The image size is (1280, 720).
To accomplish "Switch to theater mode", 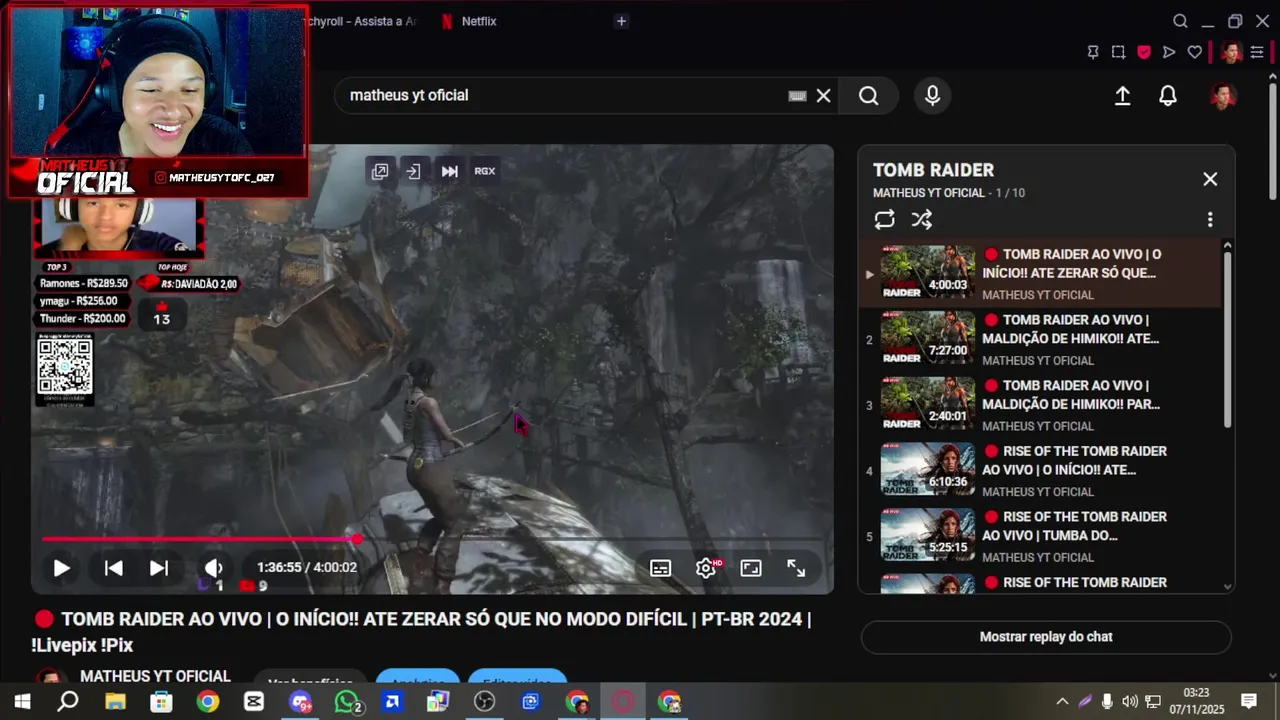I will coord(751,568).
